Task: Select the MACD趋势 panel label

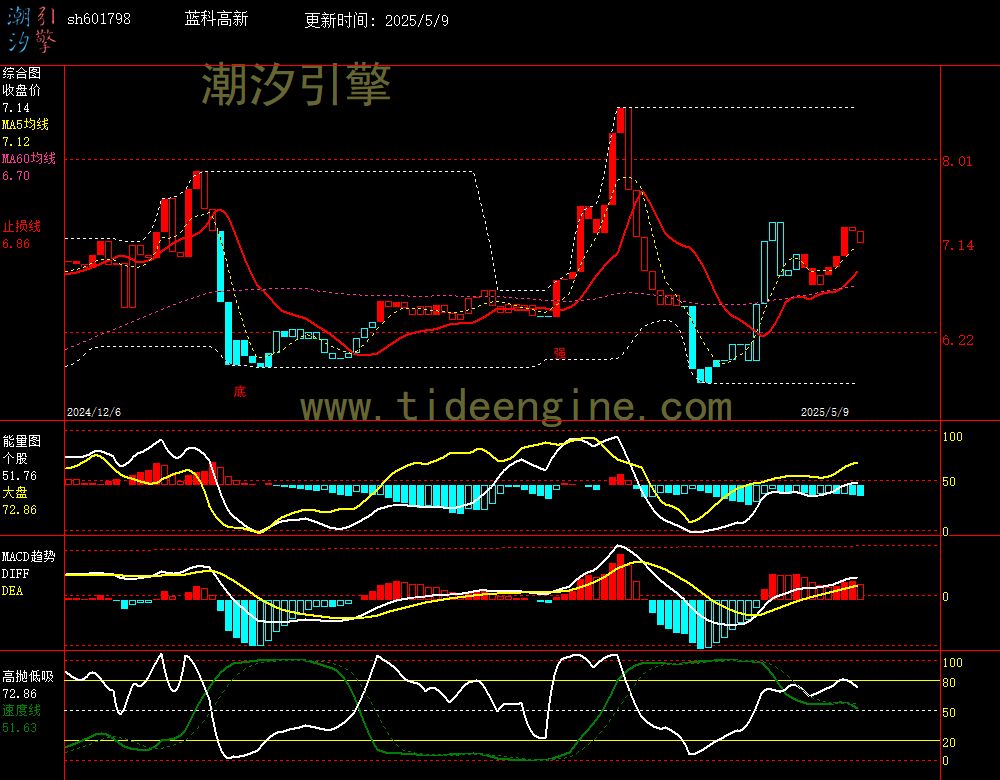Action: pyautogui.click(x=29, y=557)
